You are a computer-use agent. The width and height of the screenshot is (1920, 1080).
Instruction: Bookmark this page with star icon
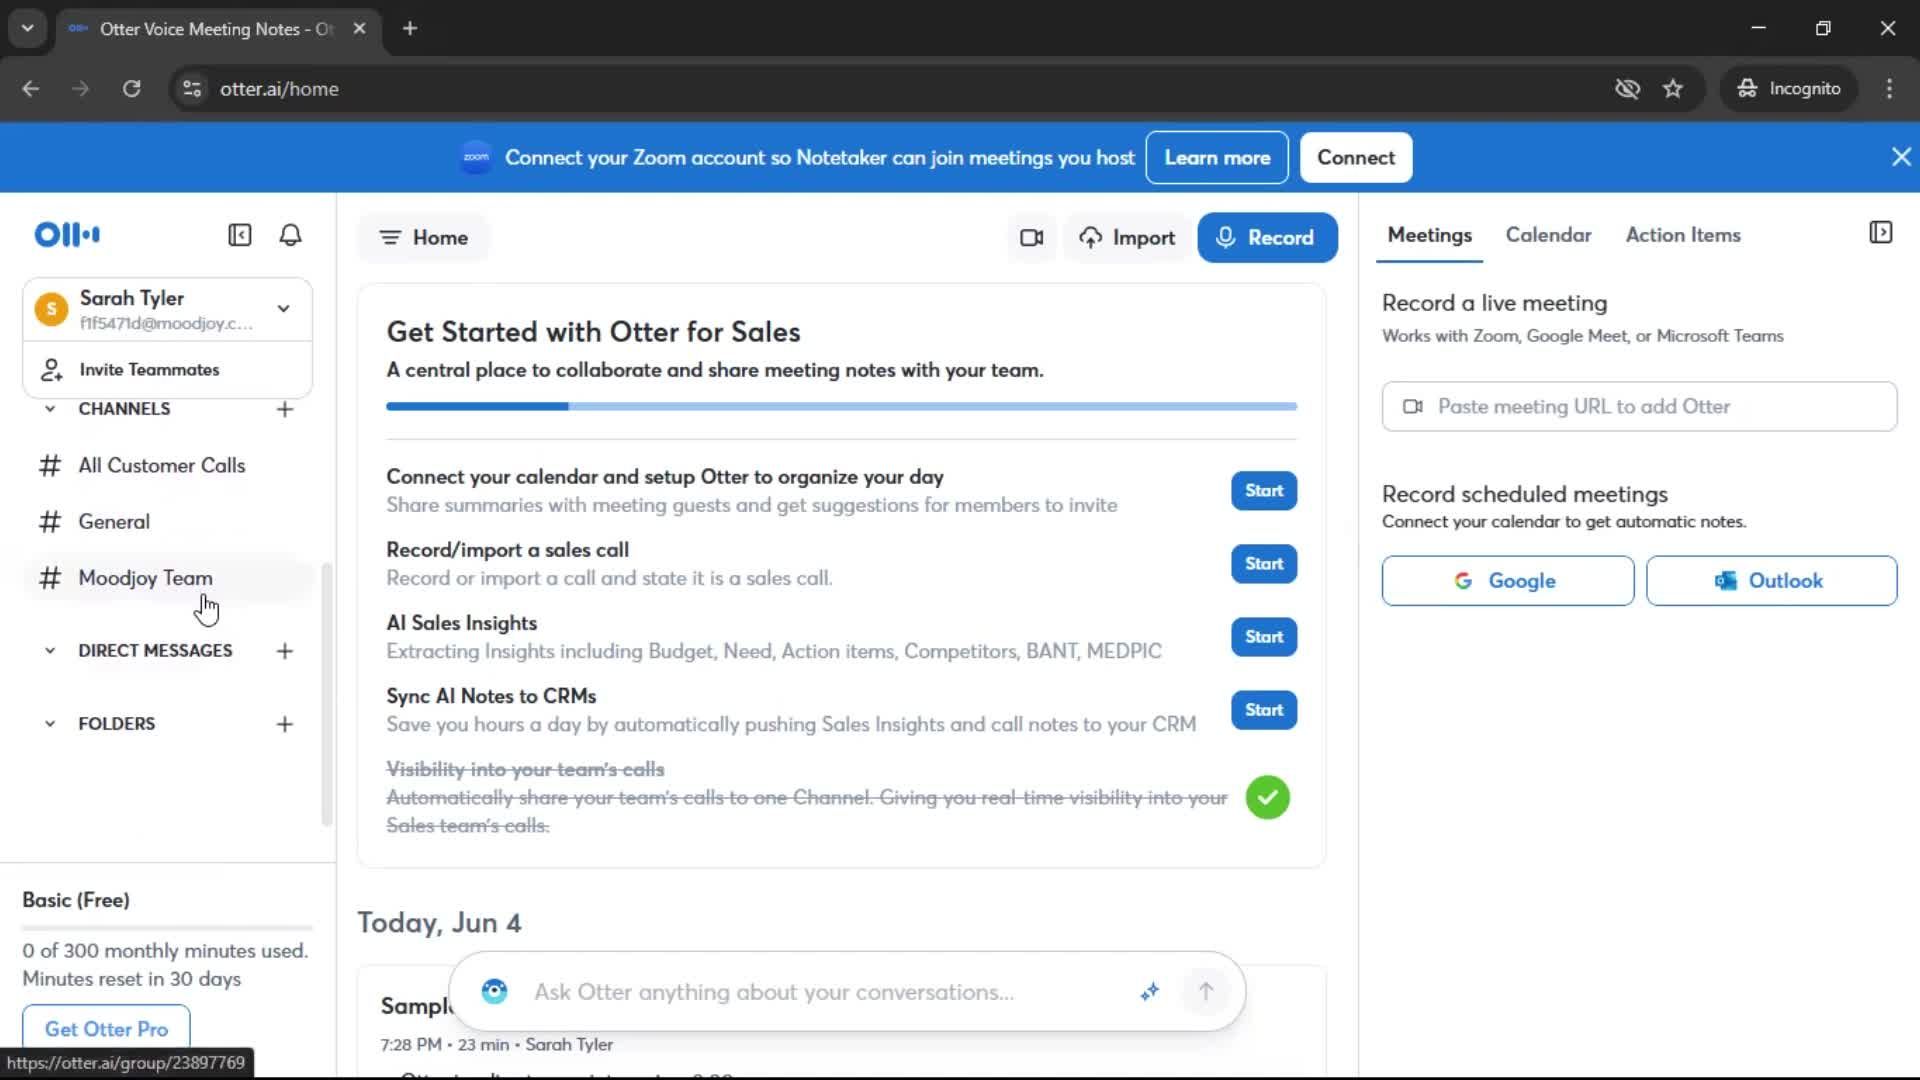pos(1673,88)
